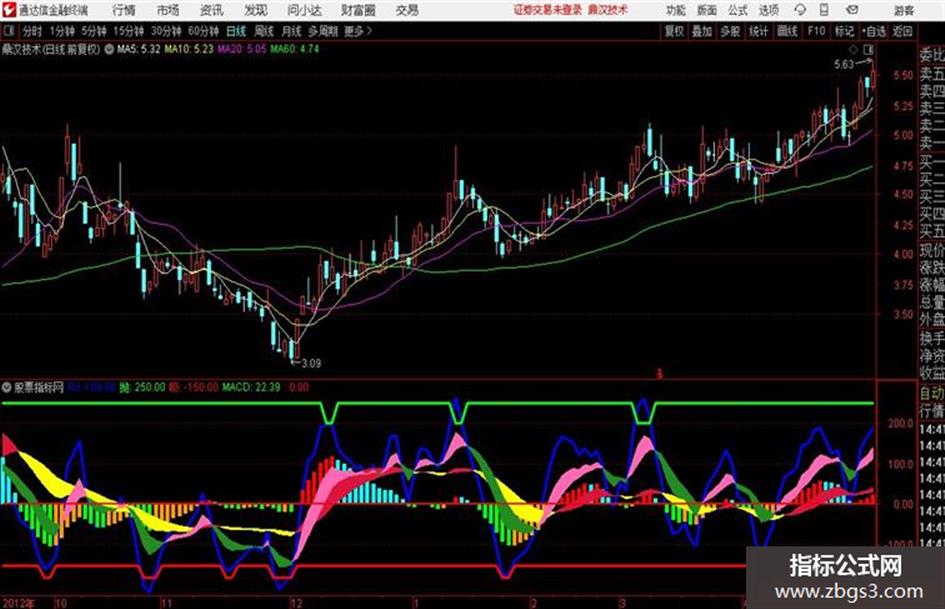Switch to the 1分钟 period tab

tap(61, 31)
